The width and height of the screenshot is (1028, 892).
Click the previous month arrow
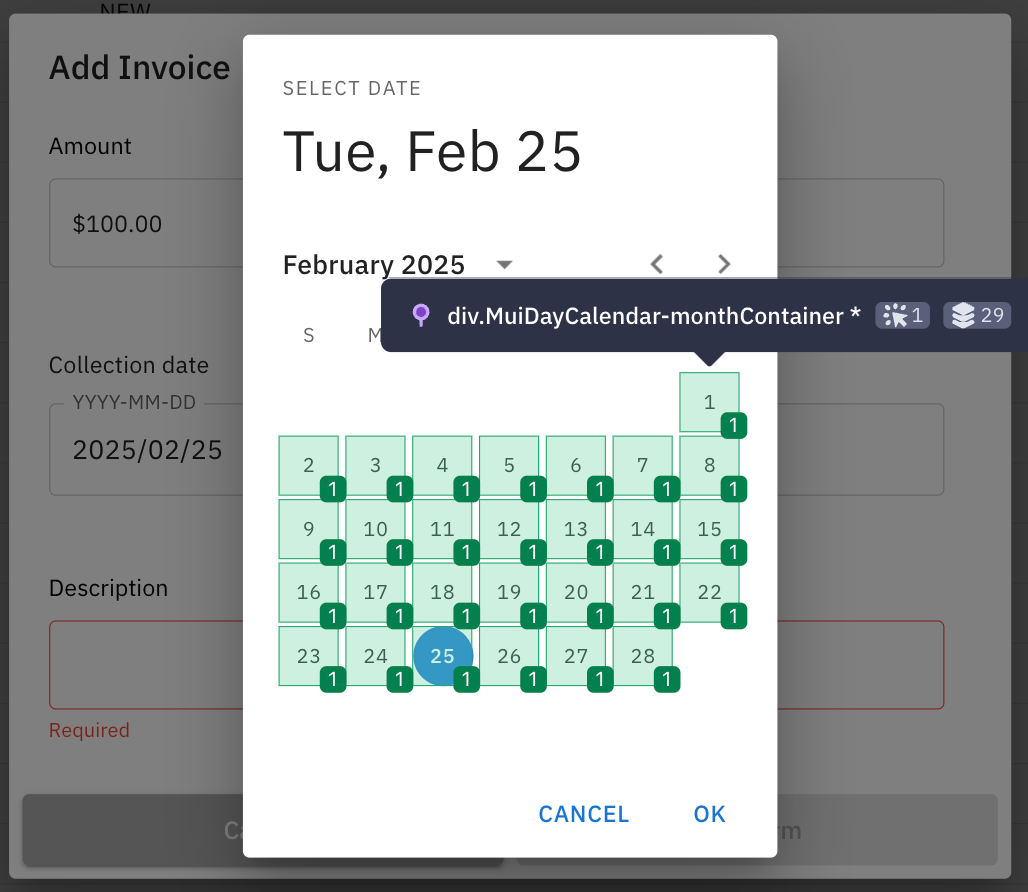pyautogui.click(x=657, y=264)
